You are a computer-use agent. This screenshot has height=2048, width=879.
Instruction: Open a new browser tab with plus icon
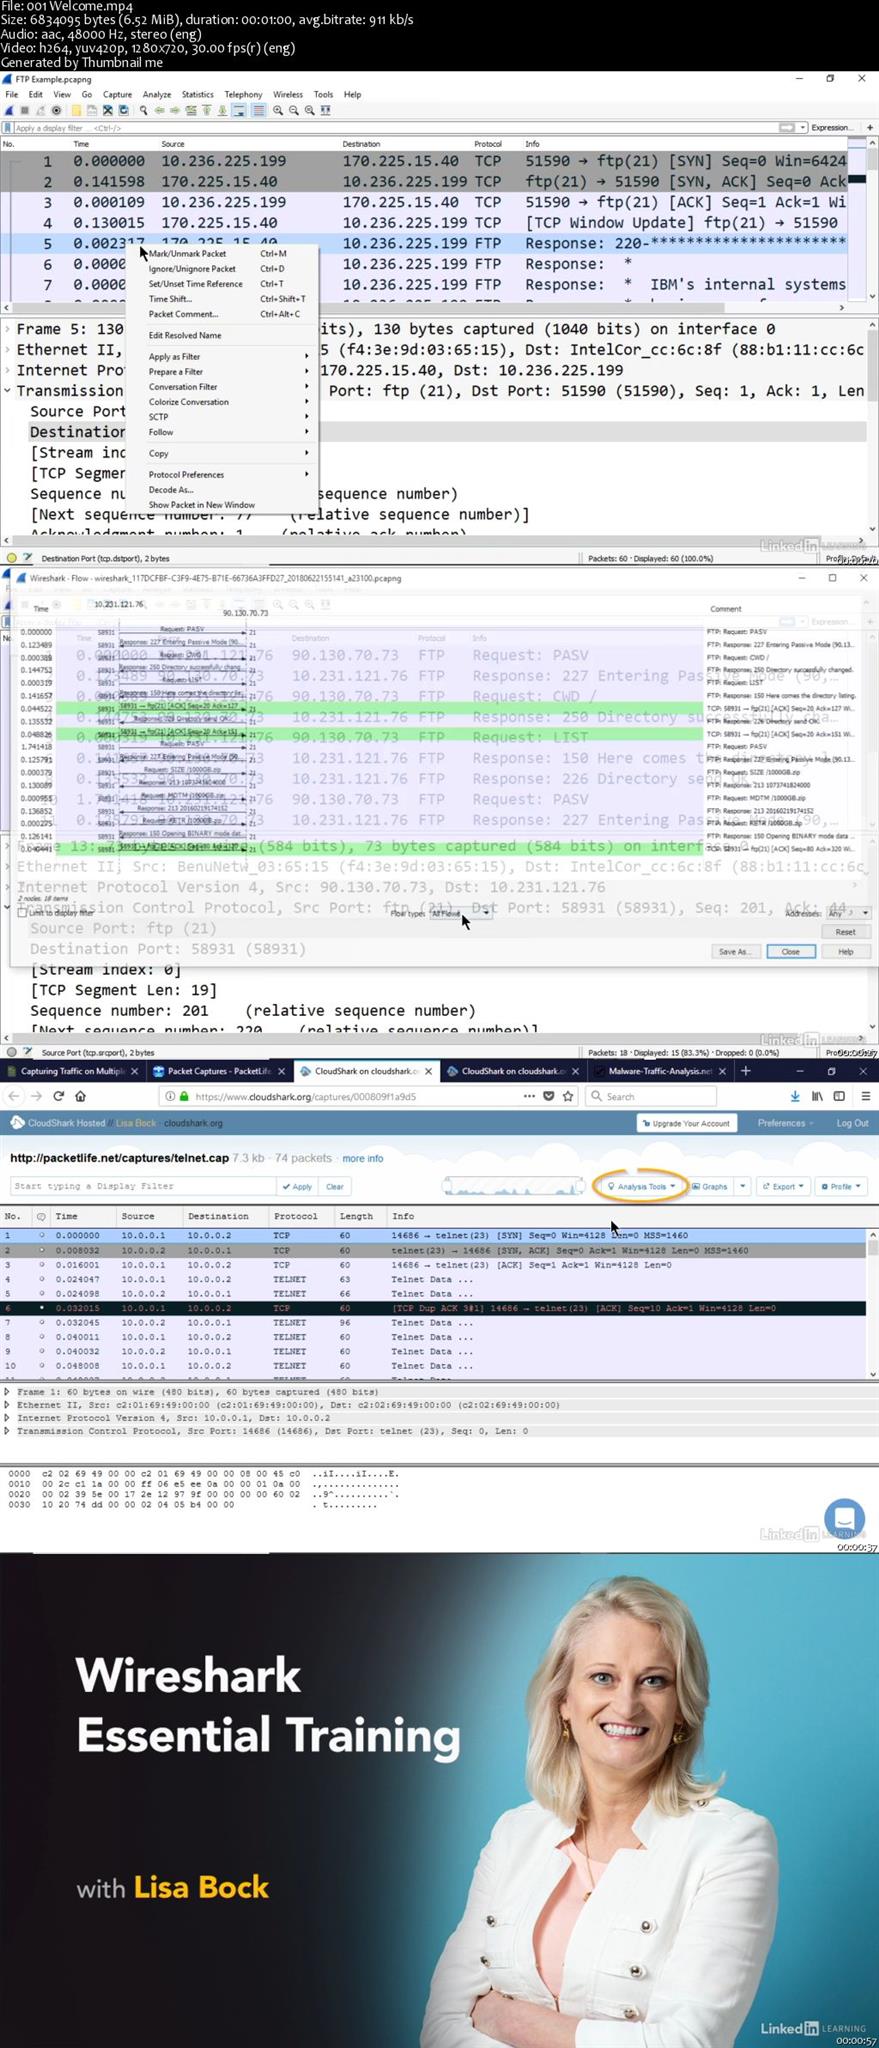(x=745, y=1070)
